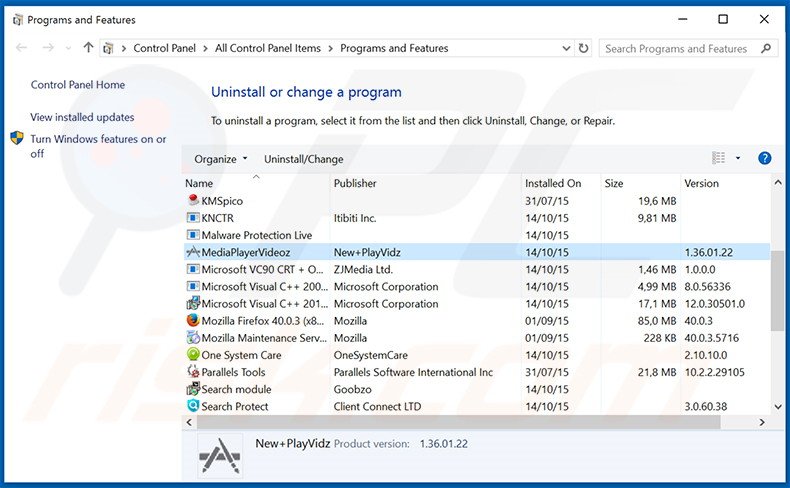Click the MediaPlayerVideoz program icon
The image size is (790, 488).
(x=193, y=252)
